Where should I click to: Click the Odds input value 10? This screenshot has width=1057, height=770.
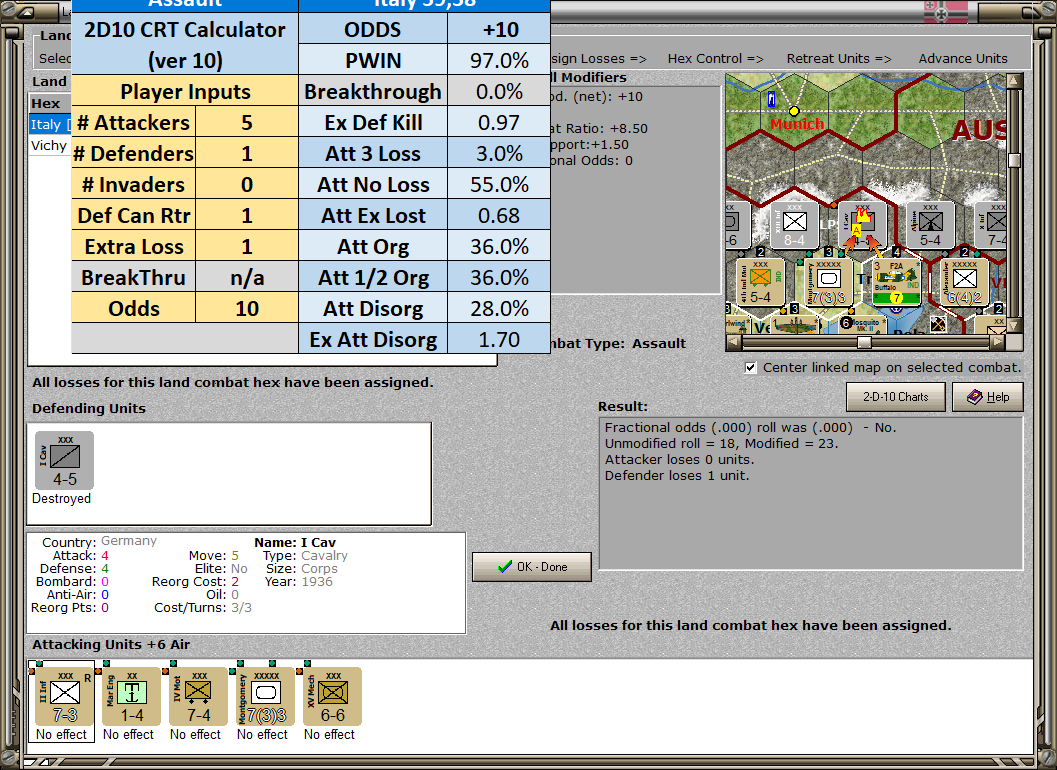click(x=247, y=309)
